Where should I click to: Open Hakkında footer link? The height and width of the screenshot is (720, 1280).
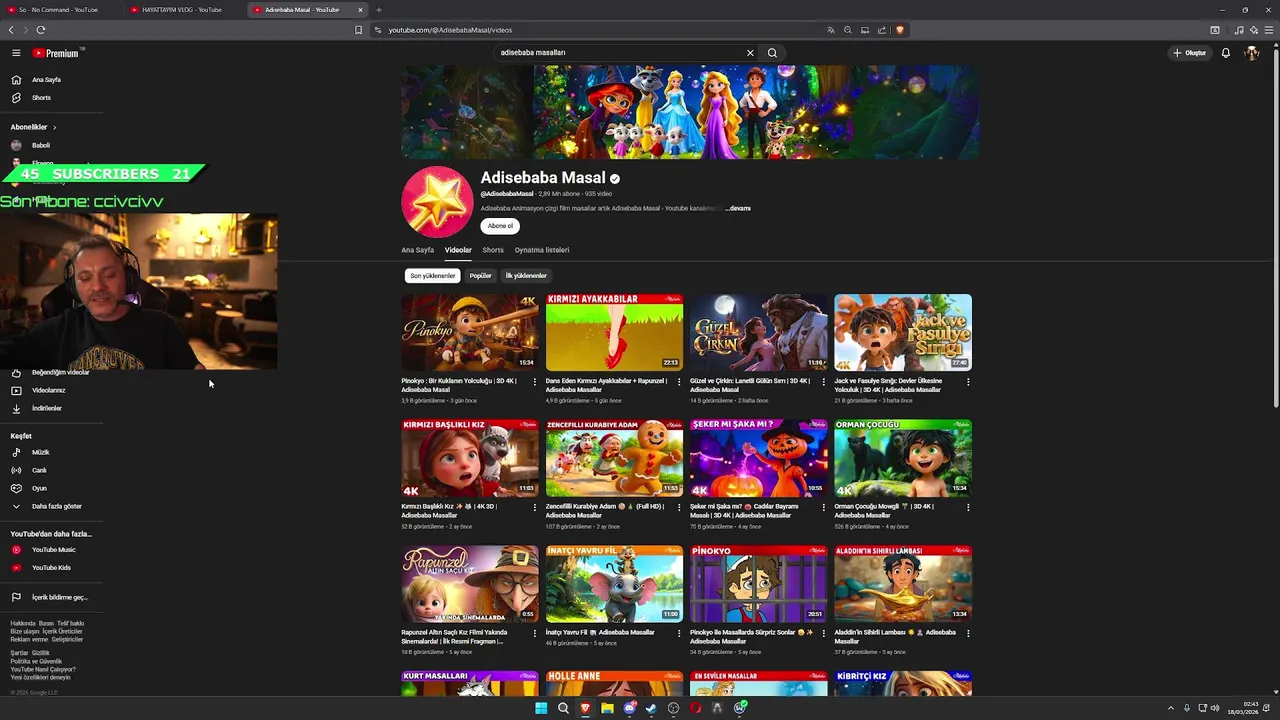22,624
